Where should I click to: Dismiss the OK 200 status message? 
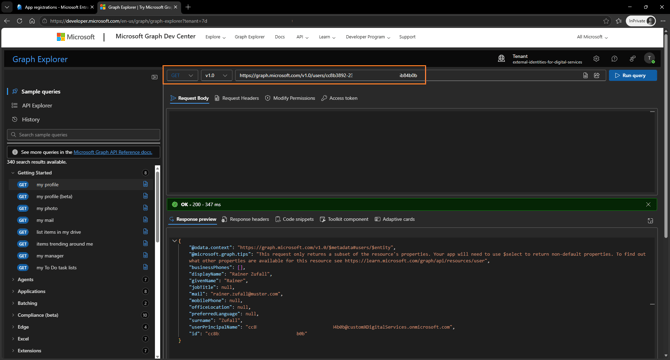[x=648, y=205]
